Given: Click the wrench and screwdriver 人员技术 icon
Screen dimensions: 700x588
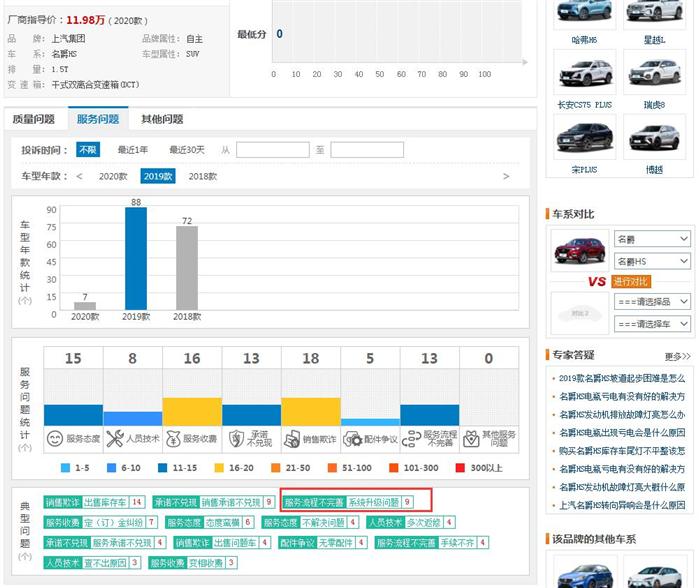Looking at the screenshot, I should tap(115, 439).
